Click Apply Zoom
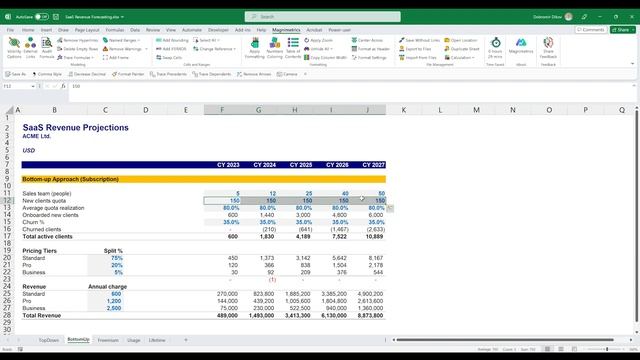 [318, 40]
